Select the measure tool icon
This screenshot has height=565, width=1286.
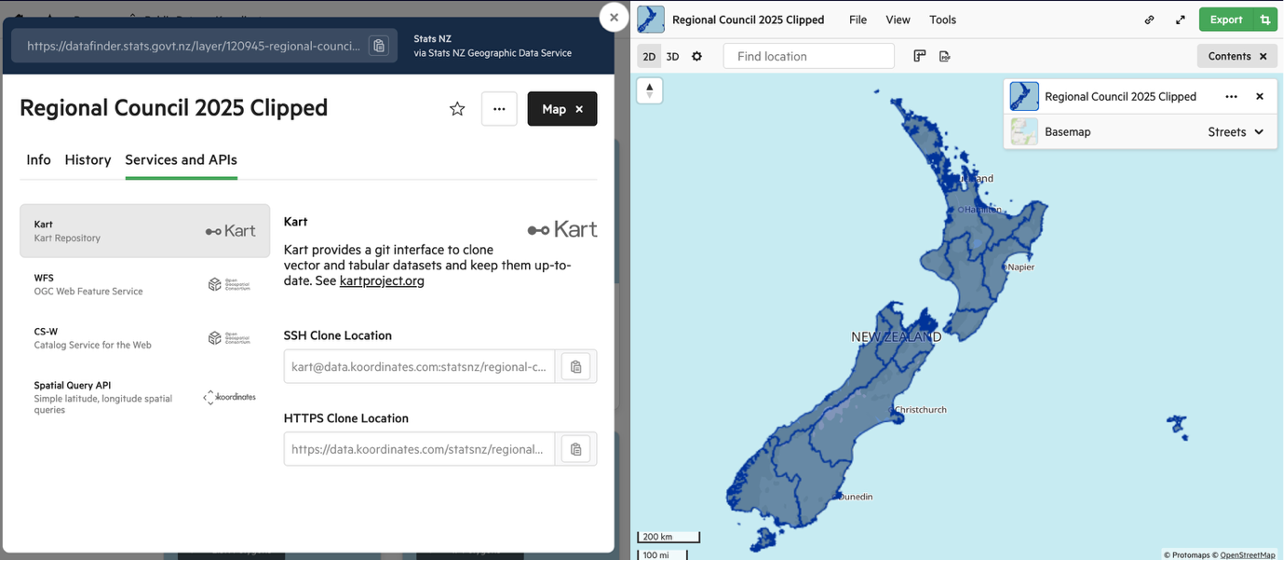click(x=920, y=56)
